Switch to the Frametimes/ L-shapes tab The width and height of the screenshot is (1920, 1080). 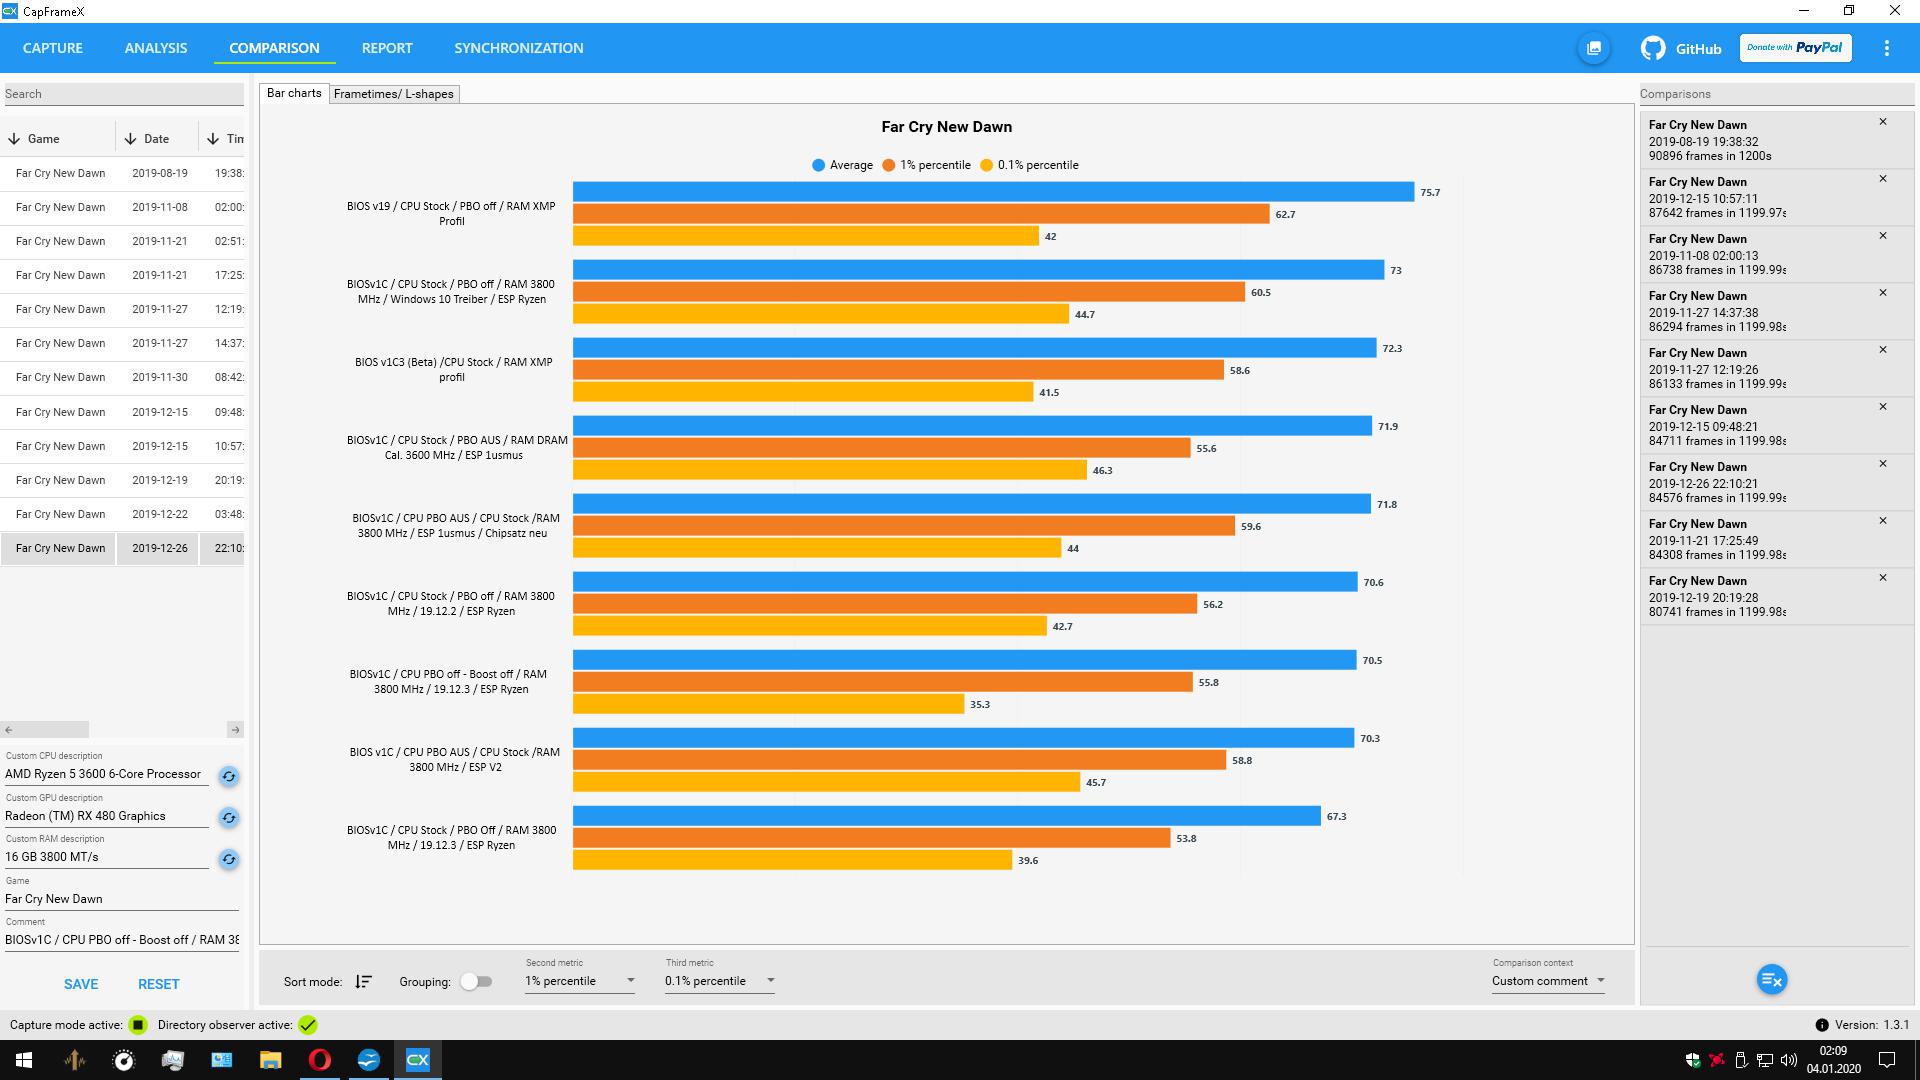tap(393, 94)
